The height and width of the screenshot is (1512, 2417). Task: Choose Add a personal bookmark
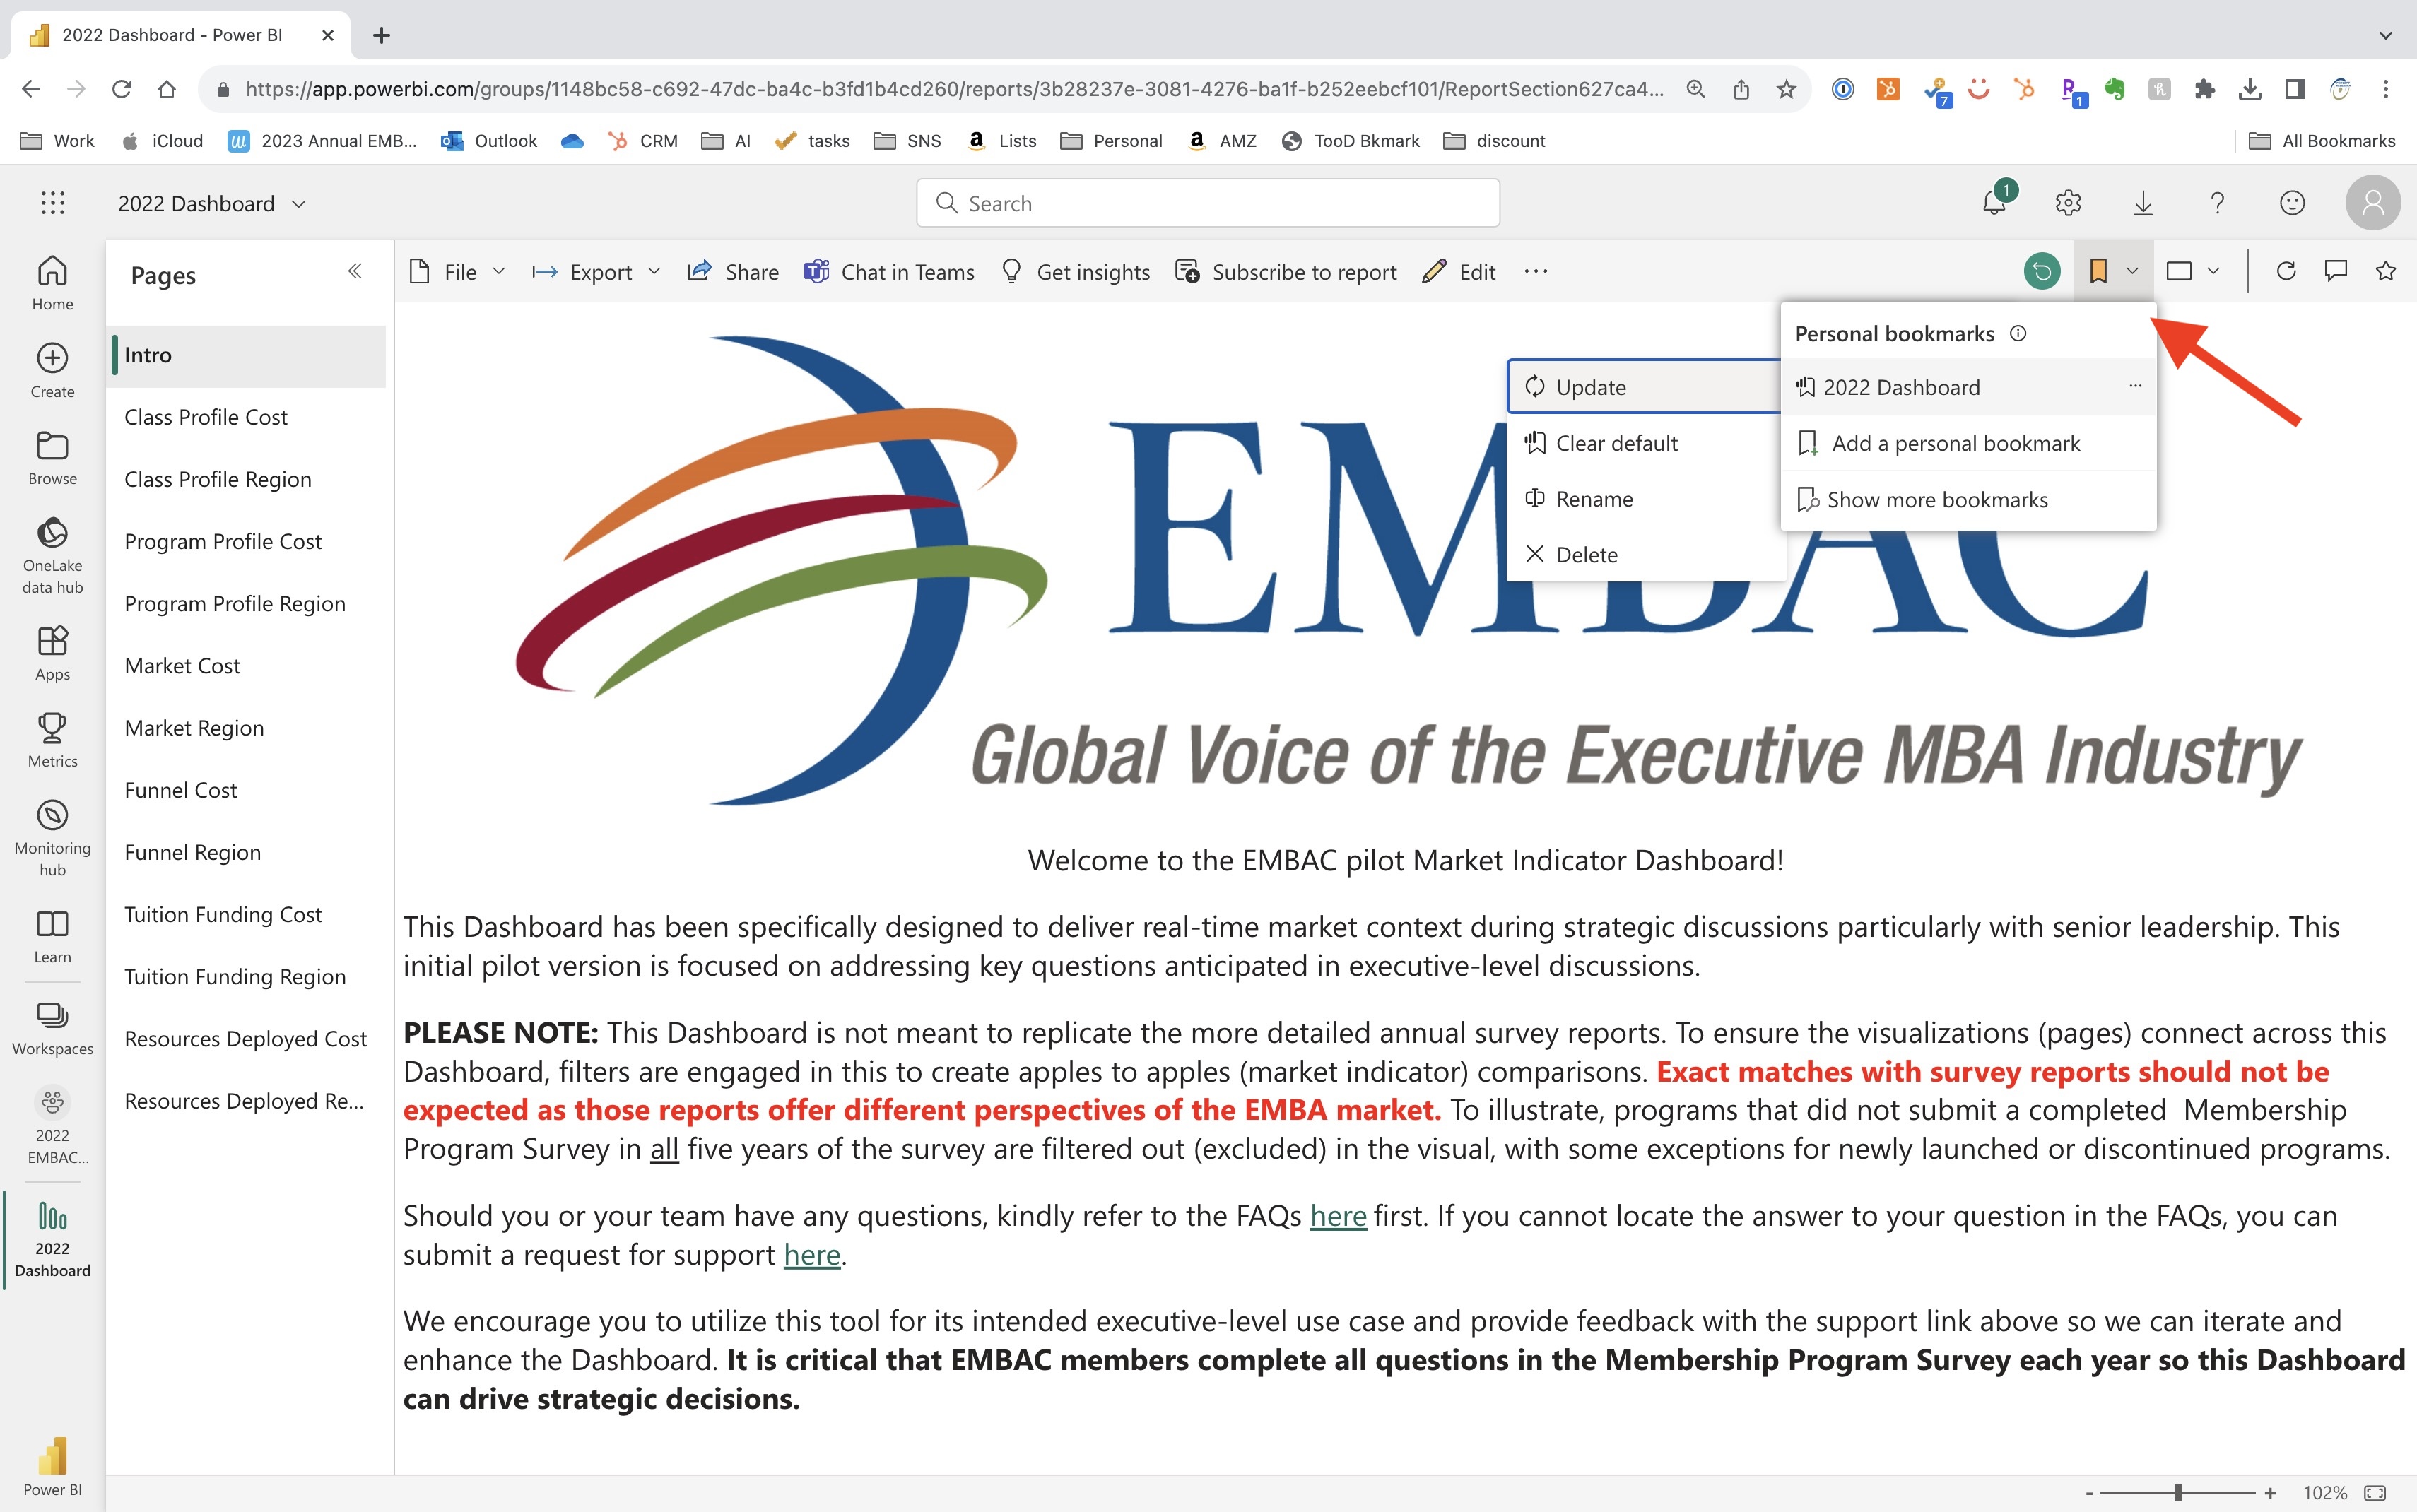pos(1967,443)
